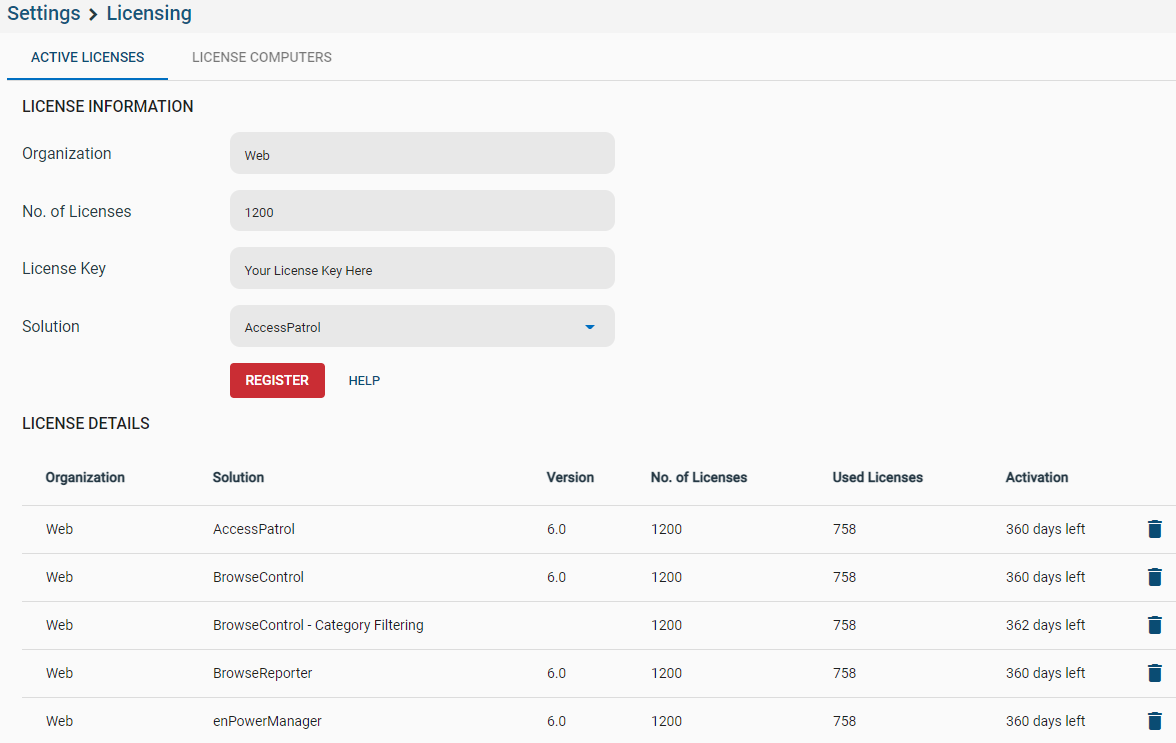
Task: Focus the No. of Licenses field
Action: pyautogui.click(x=422, y=211)
